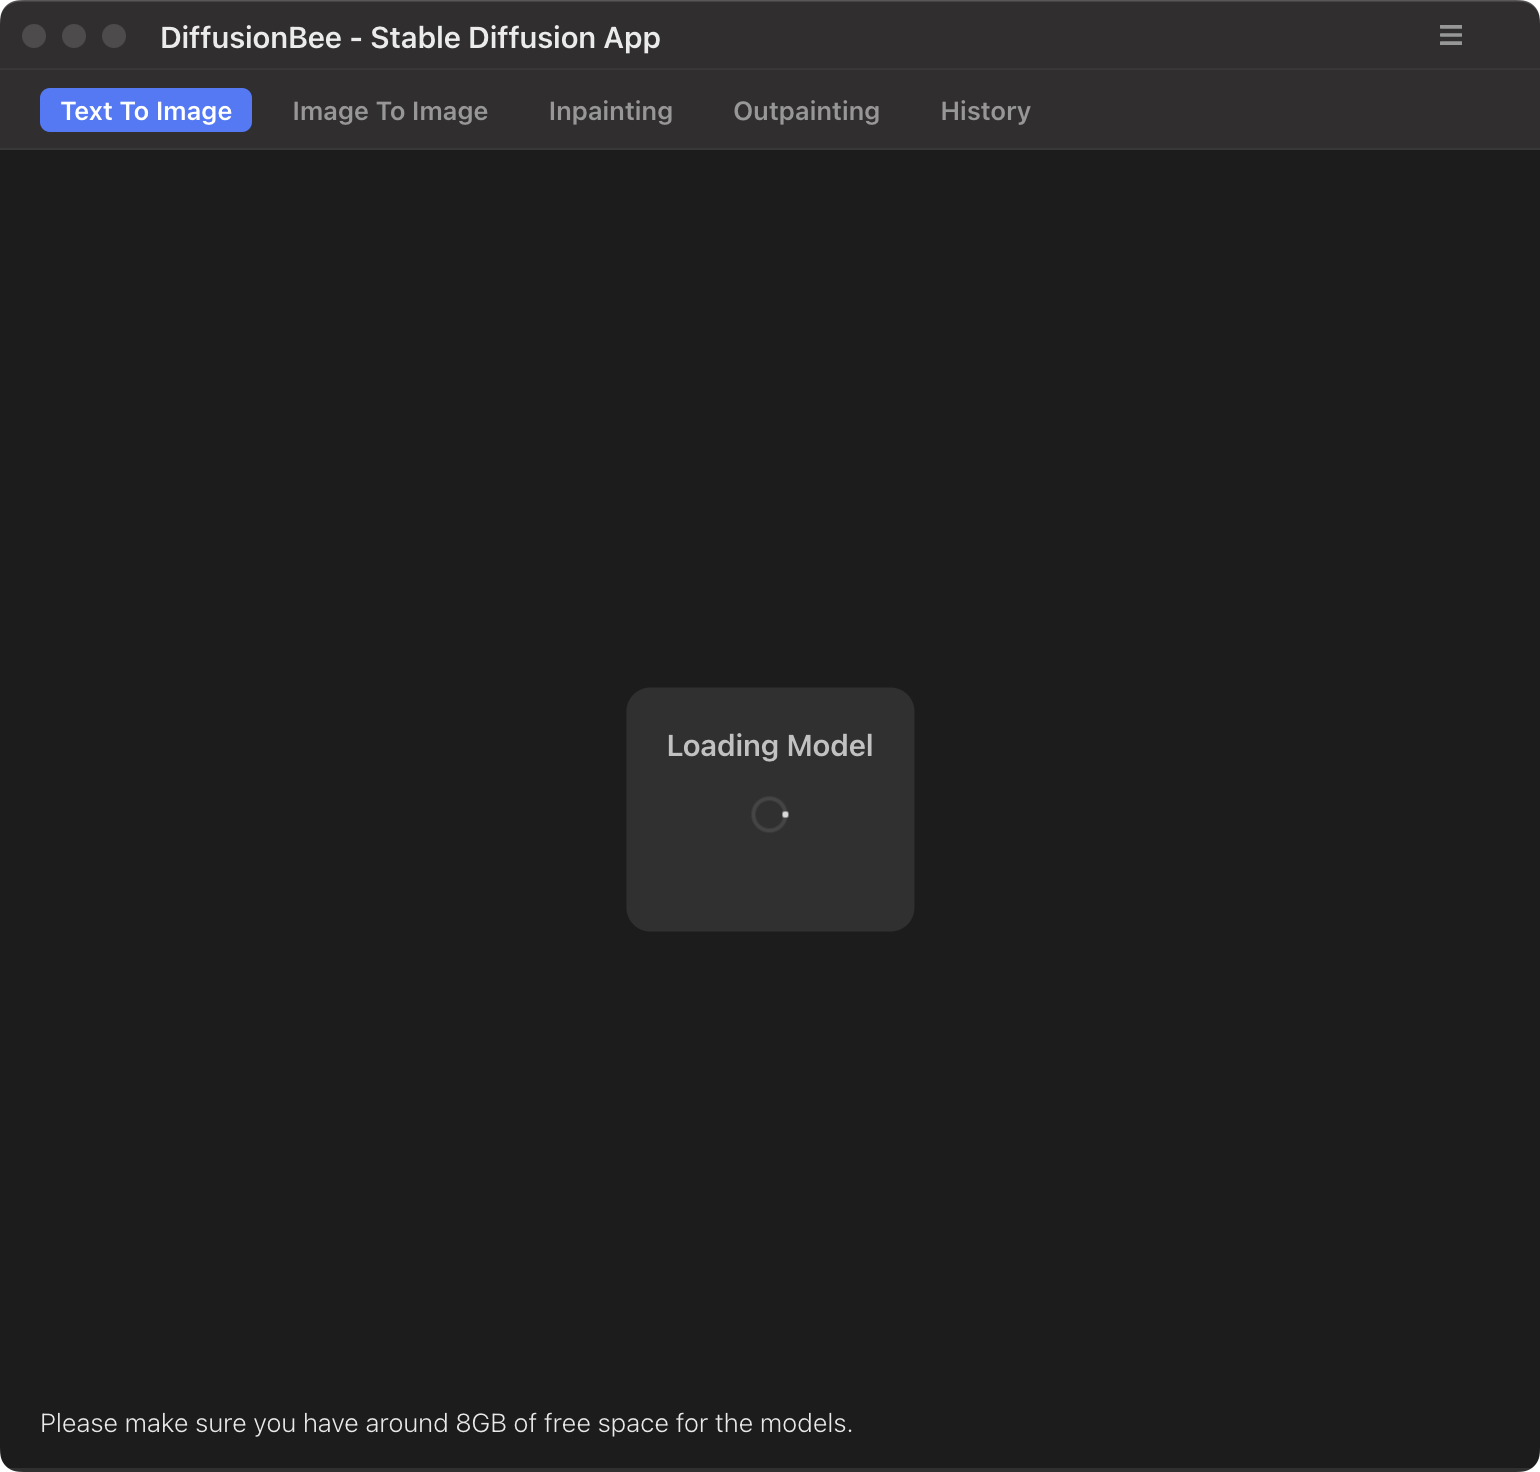Image resolution: width=1540 pixels, height=1472 pixels.
Task: Close the DiffusionBee window
Action: (34, 36)
